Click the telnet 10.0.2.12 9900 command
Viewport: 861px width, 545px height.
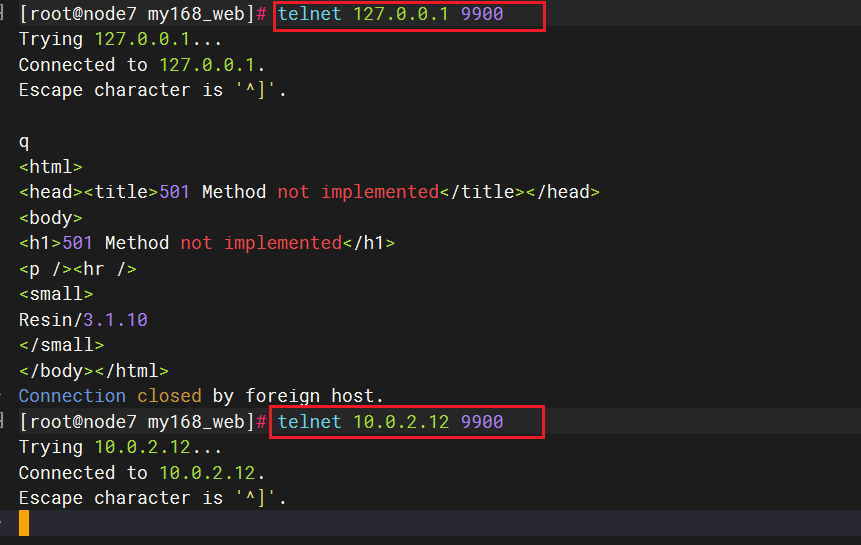point(390,422)
